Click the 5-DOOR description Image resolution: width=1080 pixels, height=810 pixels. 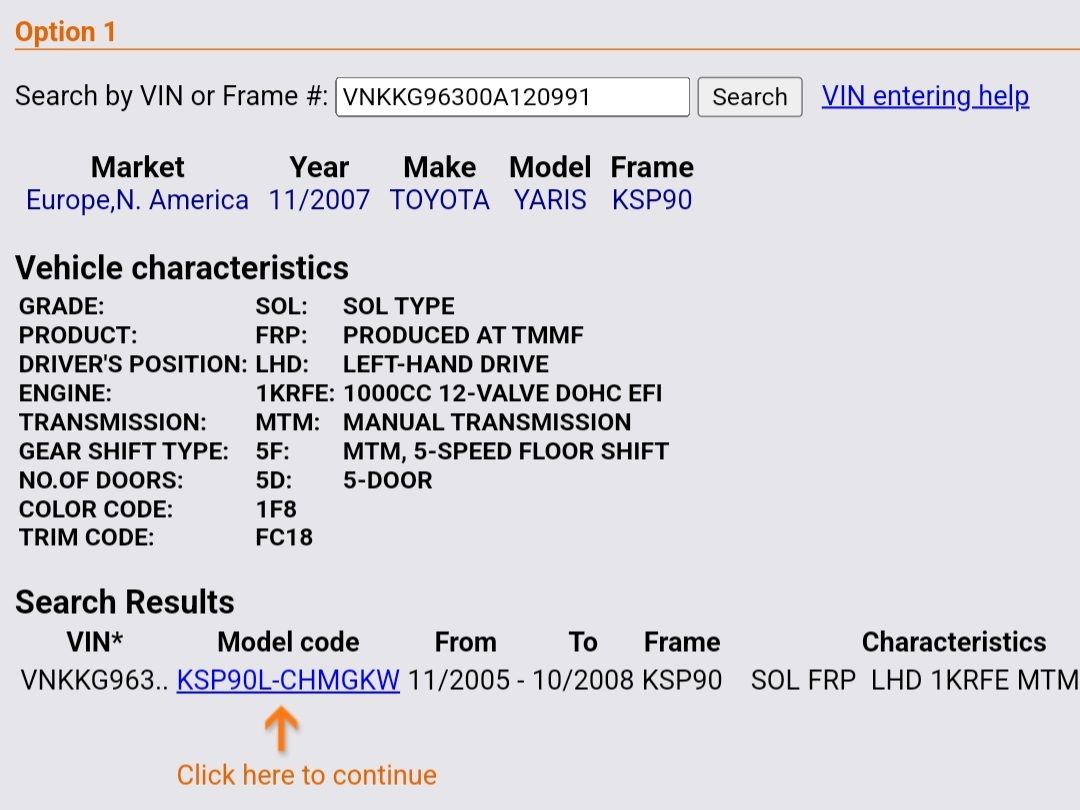coord(388,480)
